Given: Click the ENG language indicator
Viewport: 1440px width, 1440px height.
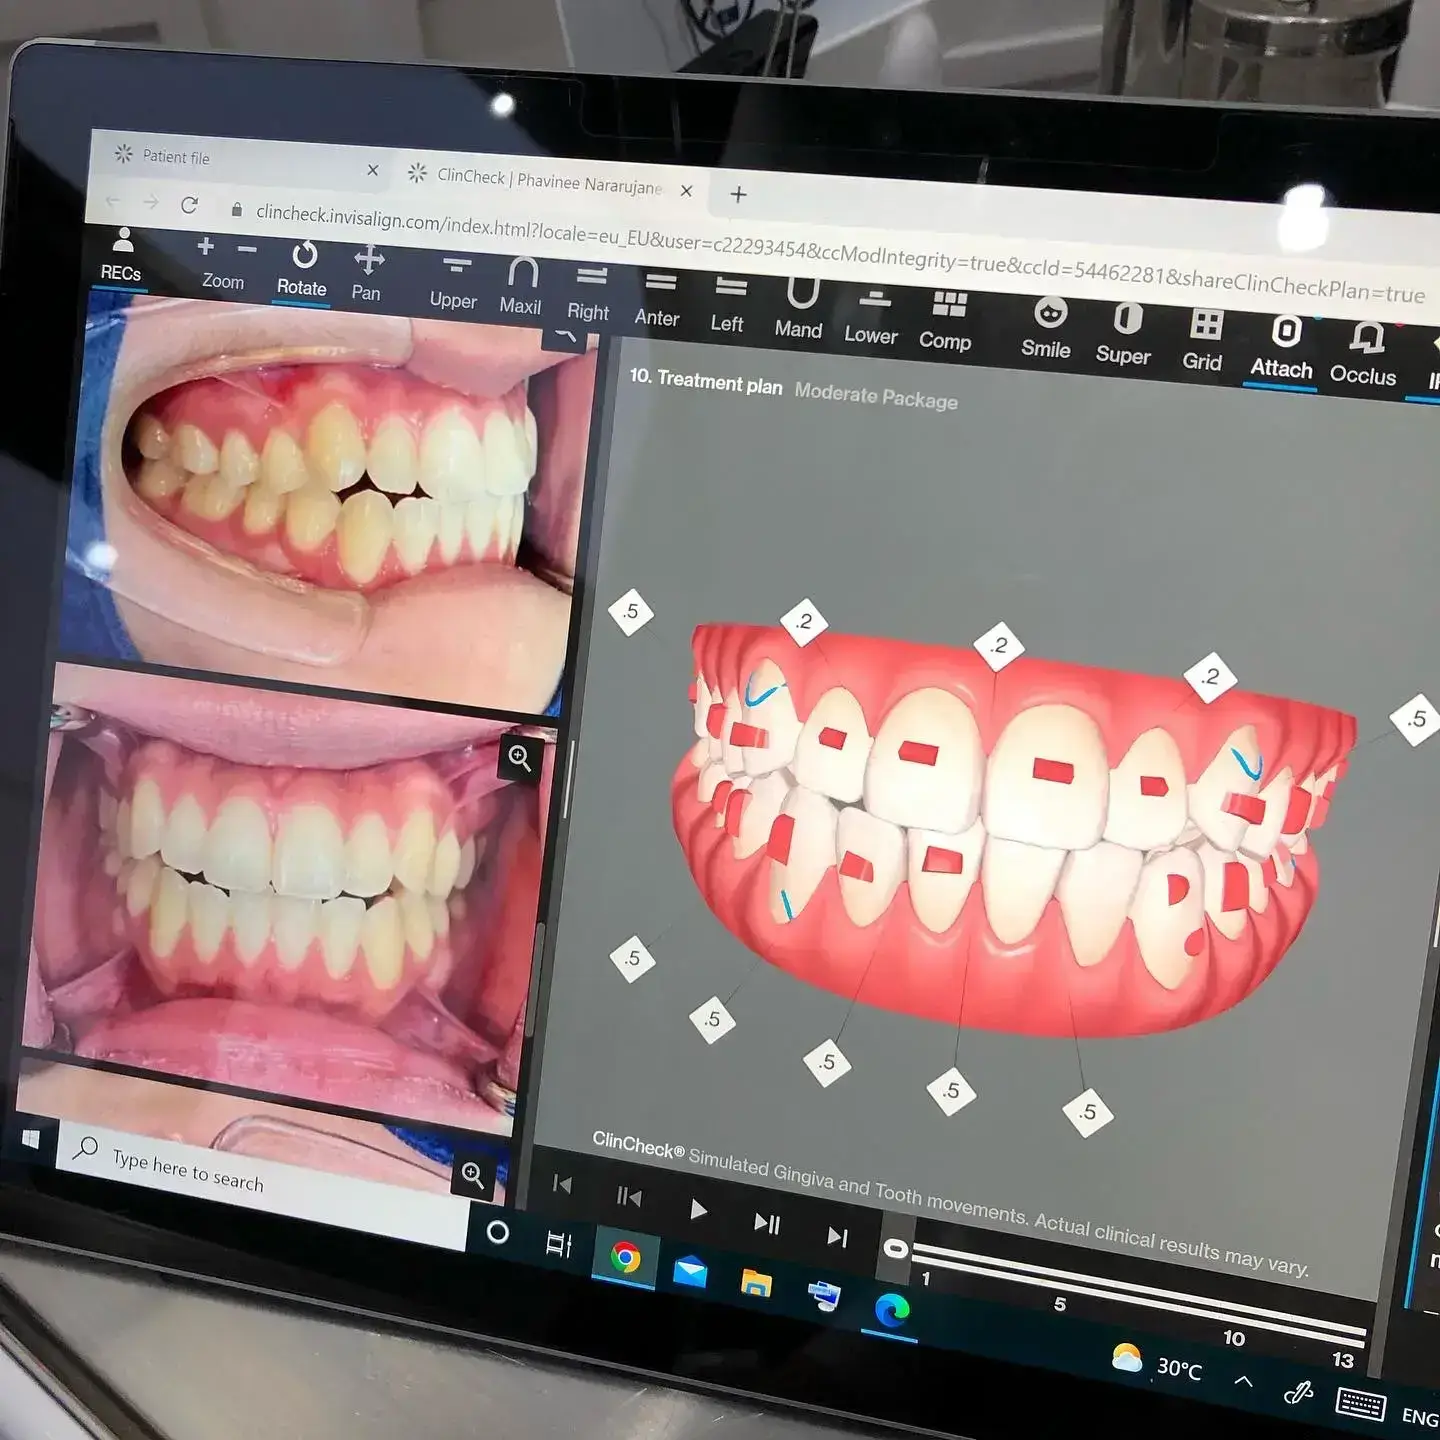Looking at the screenshot, I should pos(1420,1417).
